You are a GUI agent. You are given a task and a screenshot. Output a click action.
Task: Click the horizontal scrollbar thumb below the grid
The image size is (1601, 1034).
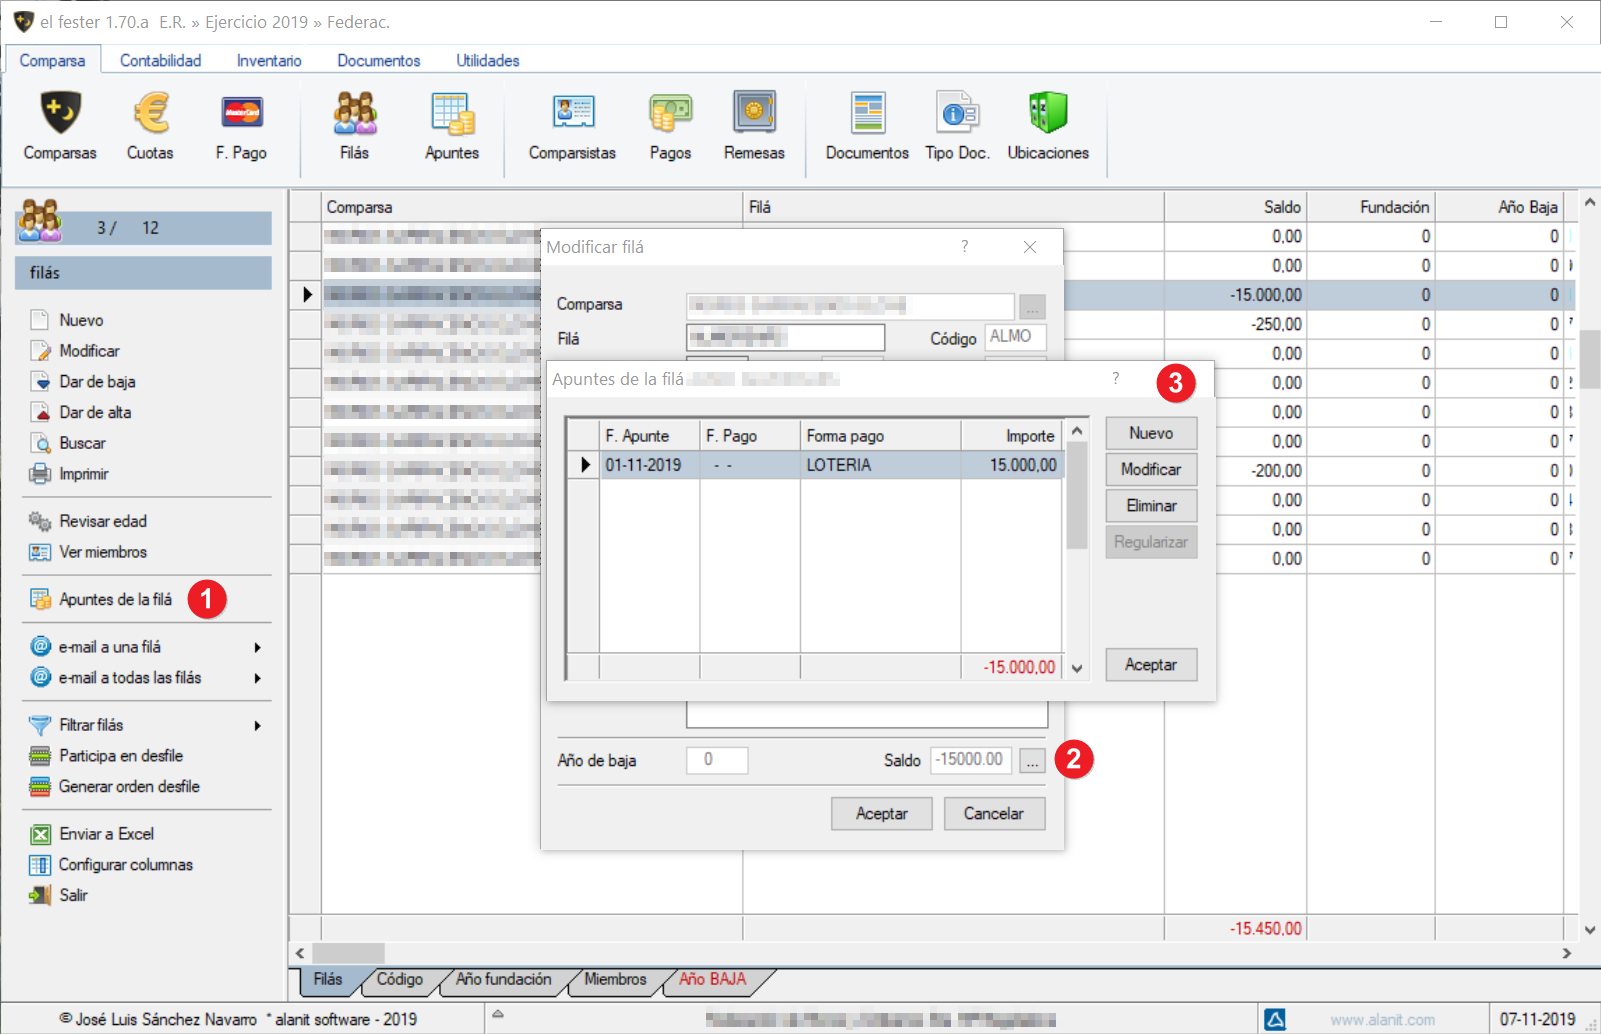pyautogui.click(x=348, y=953)
